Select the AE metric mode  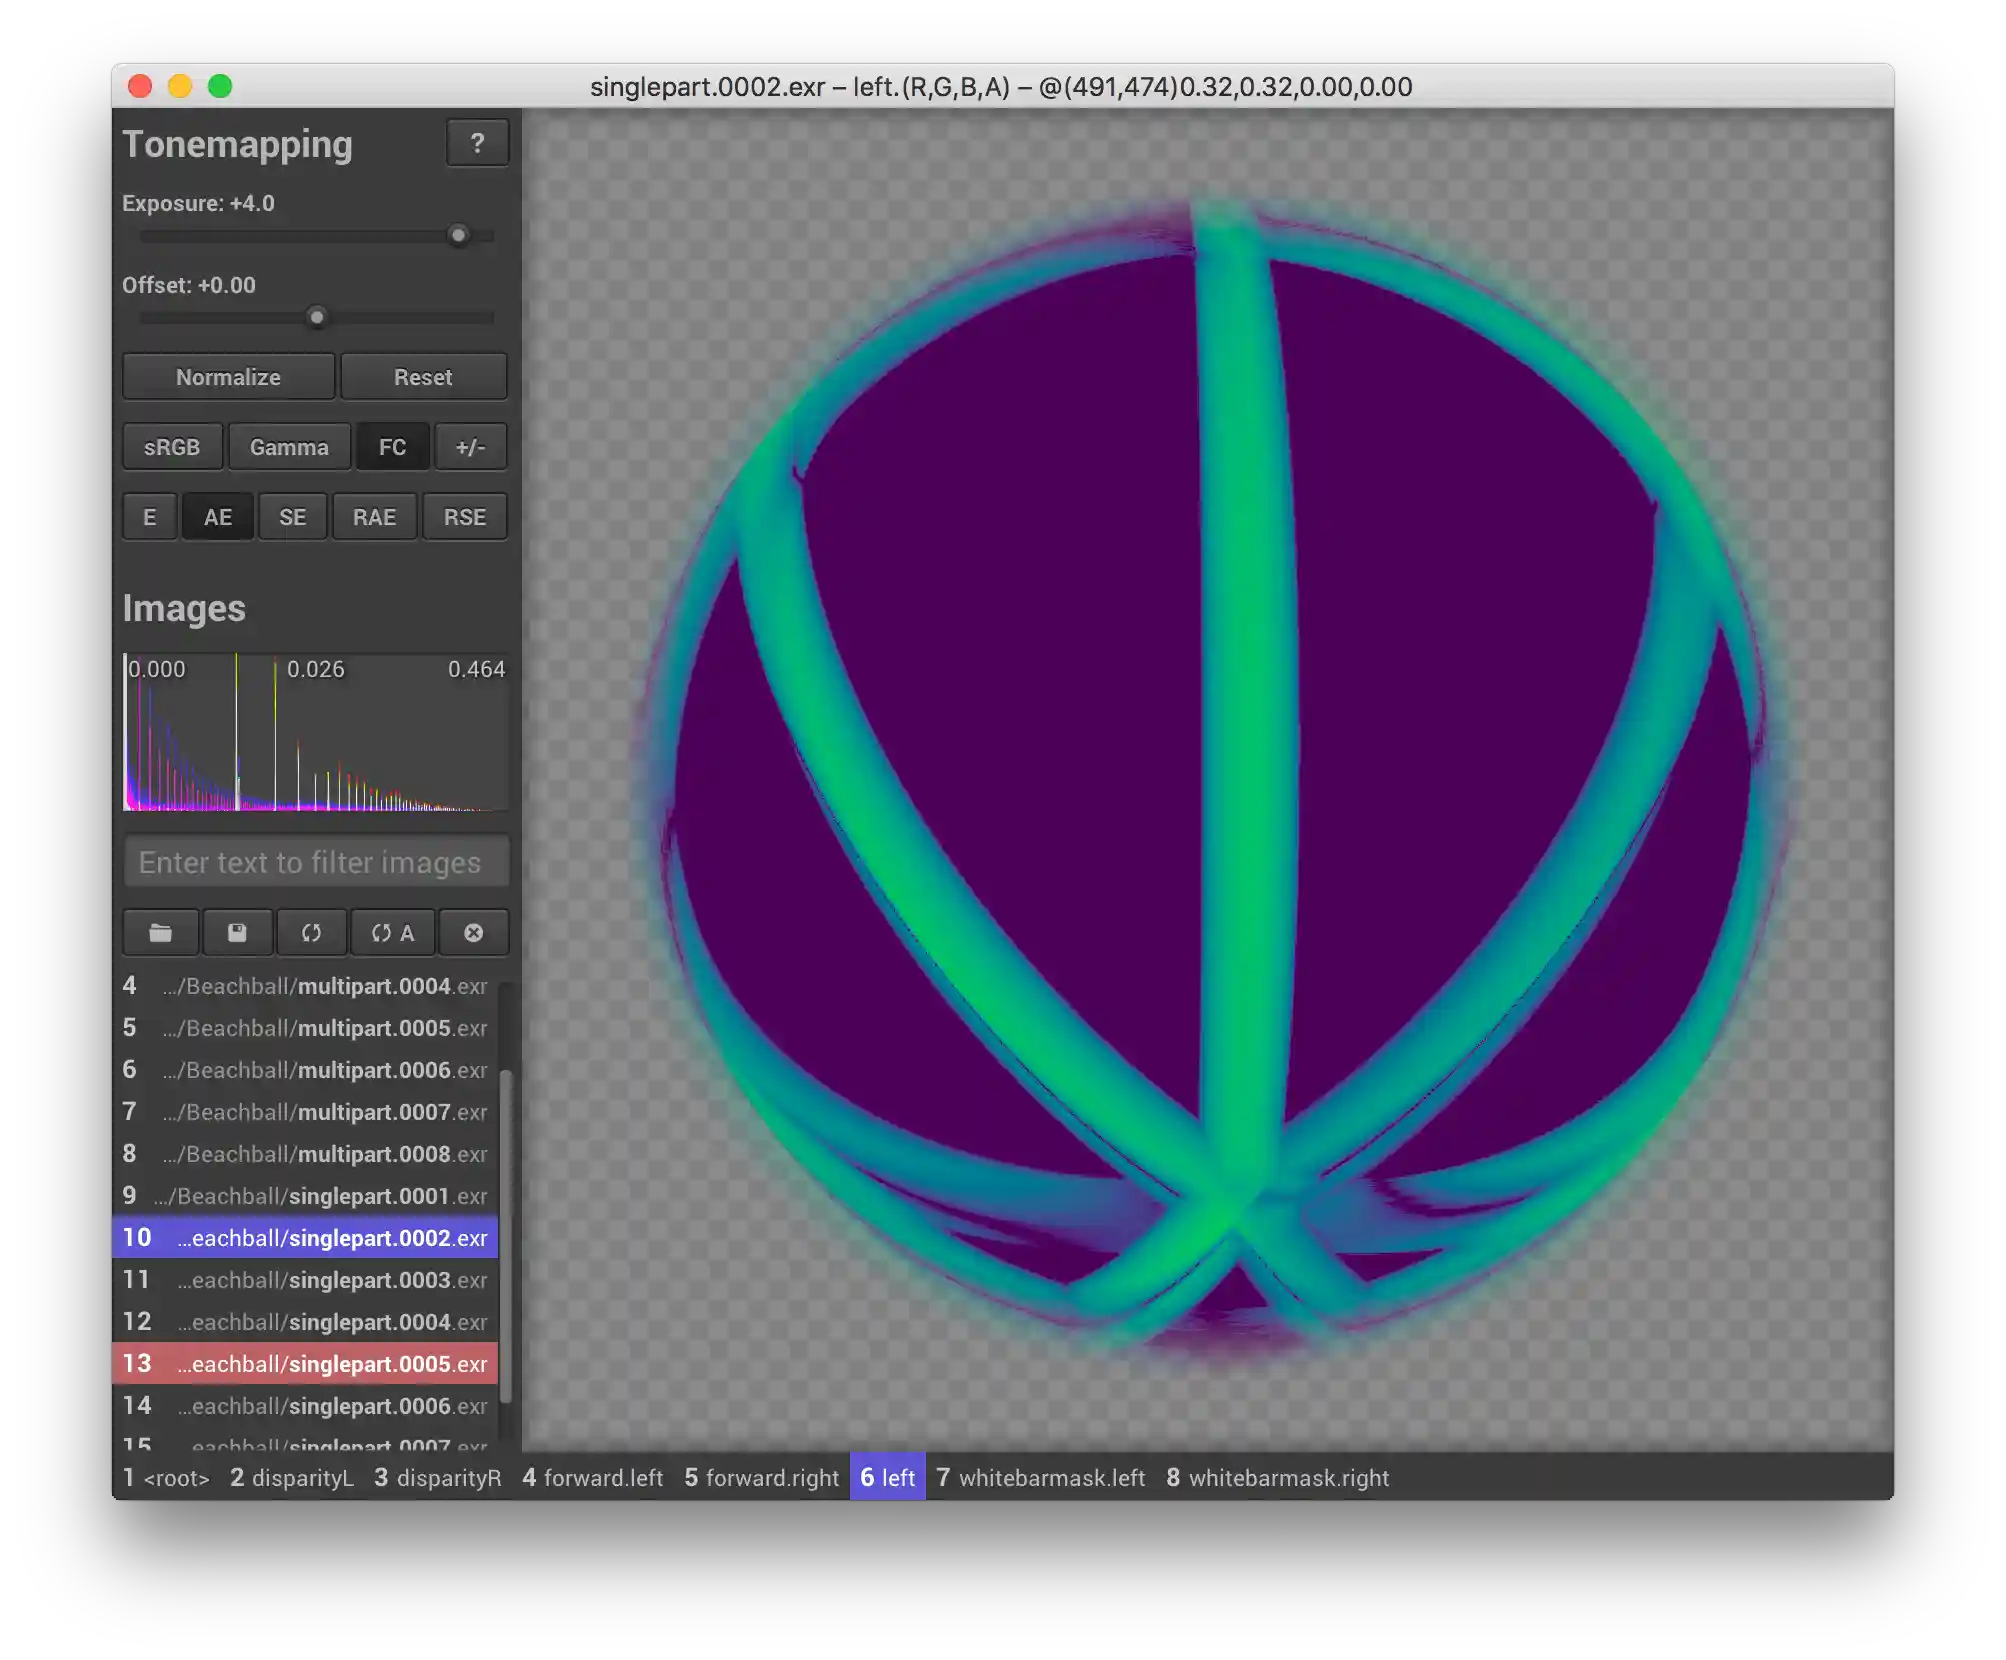217,517
